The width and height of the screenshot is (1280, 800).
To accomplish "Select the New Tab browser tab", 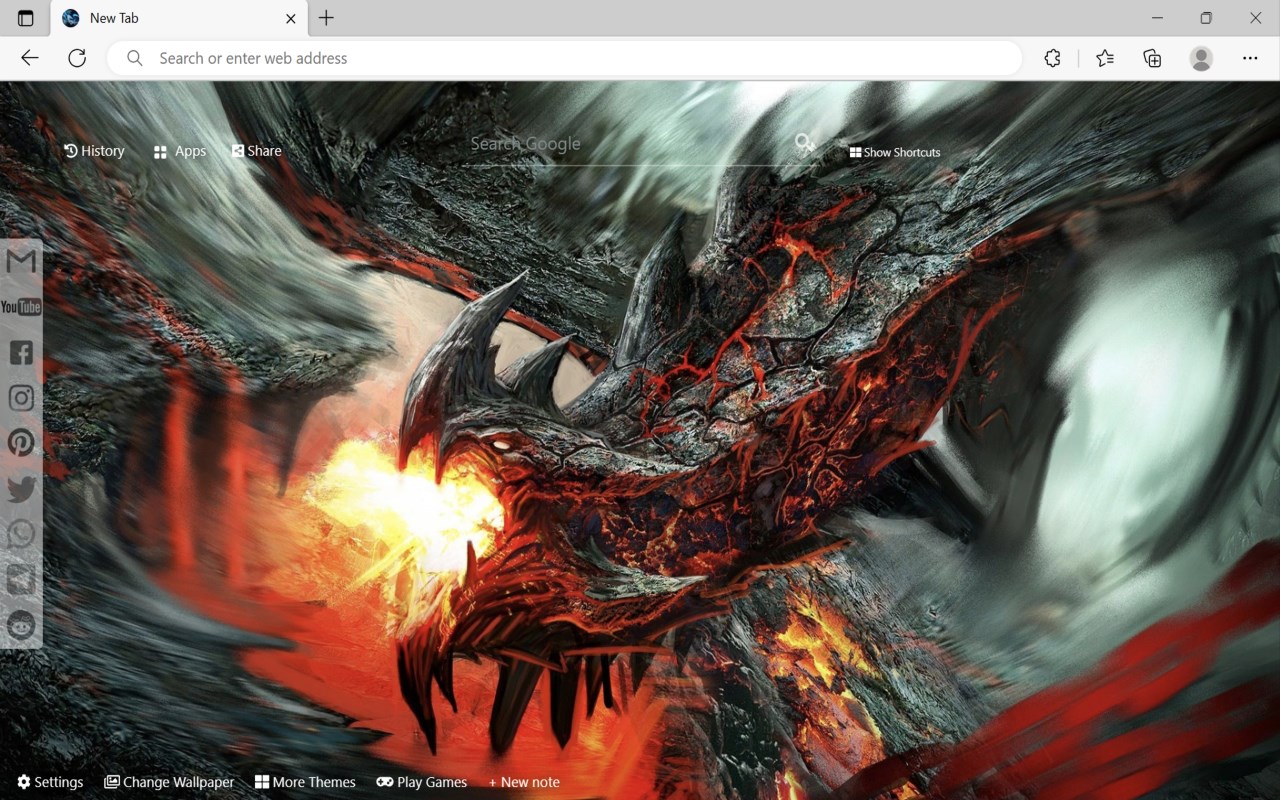I will click(x=180, y=18).
